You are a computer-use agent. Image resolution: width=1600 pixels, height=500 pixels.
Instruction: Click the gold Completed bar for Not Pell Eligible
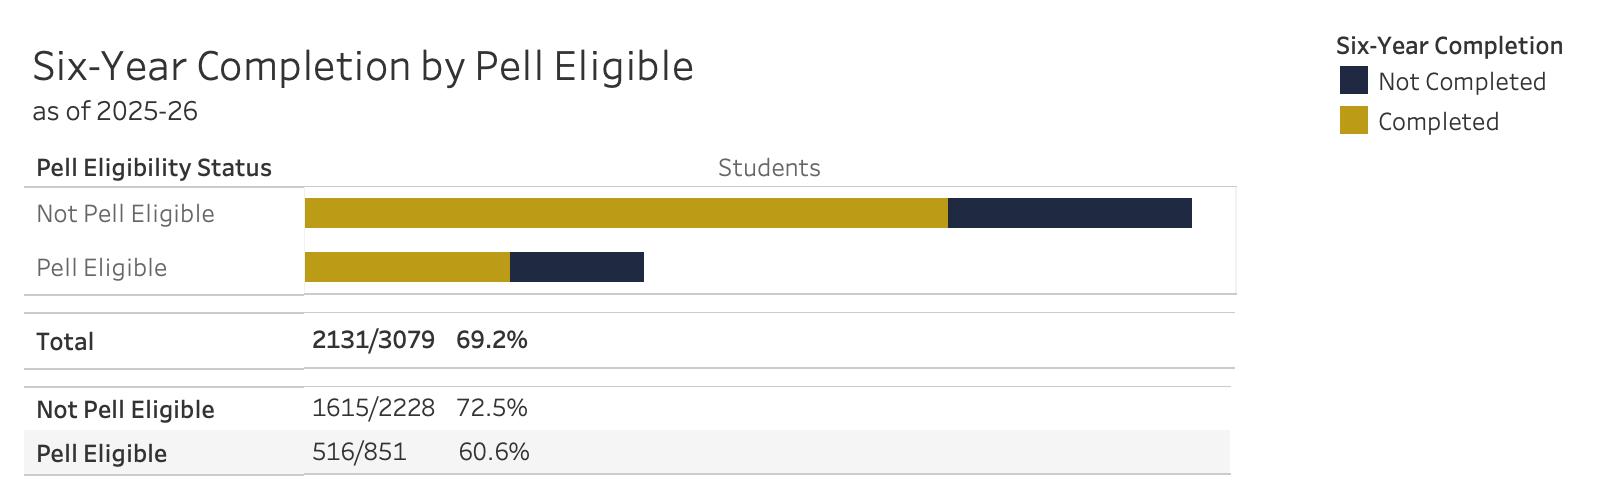[x=626, y=213]
